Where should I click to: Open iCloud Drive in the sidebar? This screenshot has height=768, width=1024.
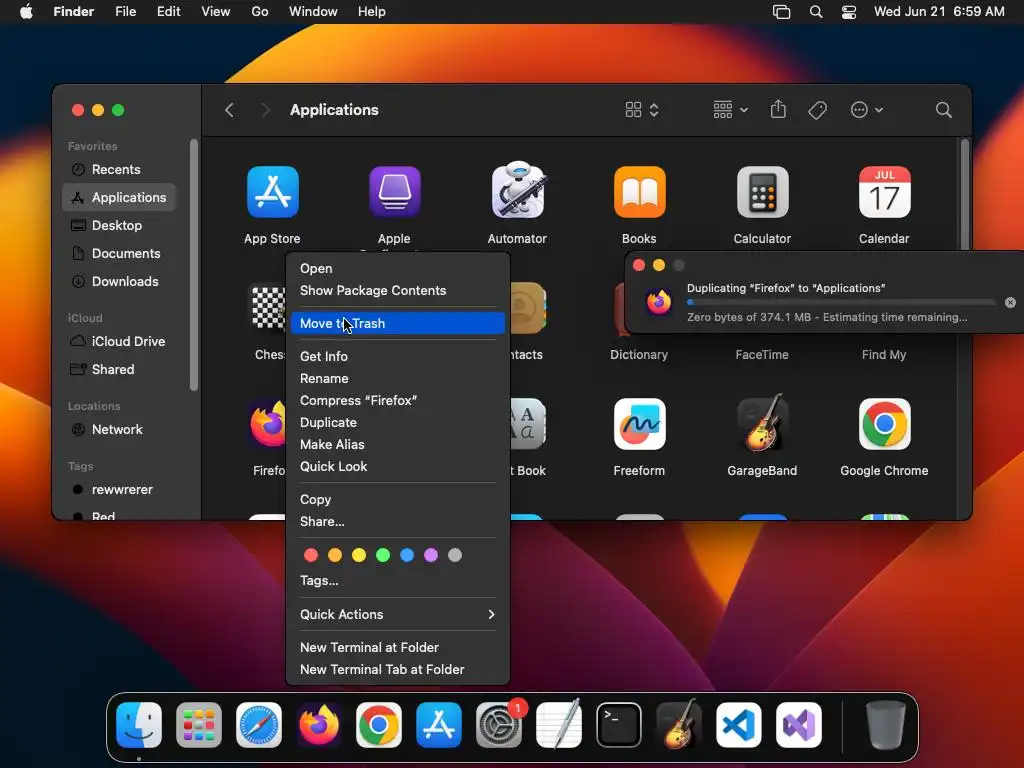pyautogui.click(x=119, y=342)
